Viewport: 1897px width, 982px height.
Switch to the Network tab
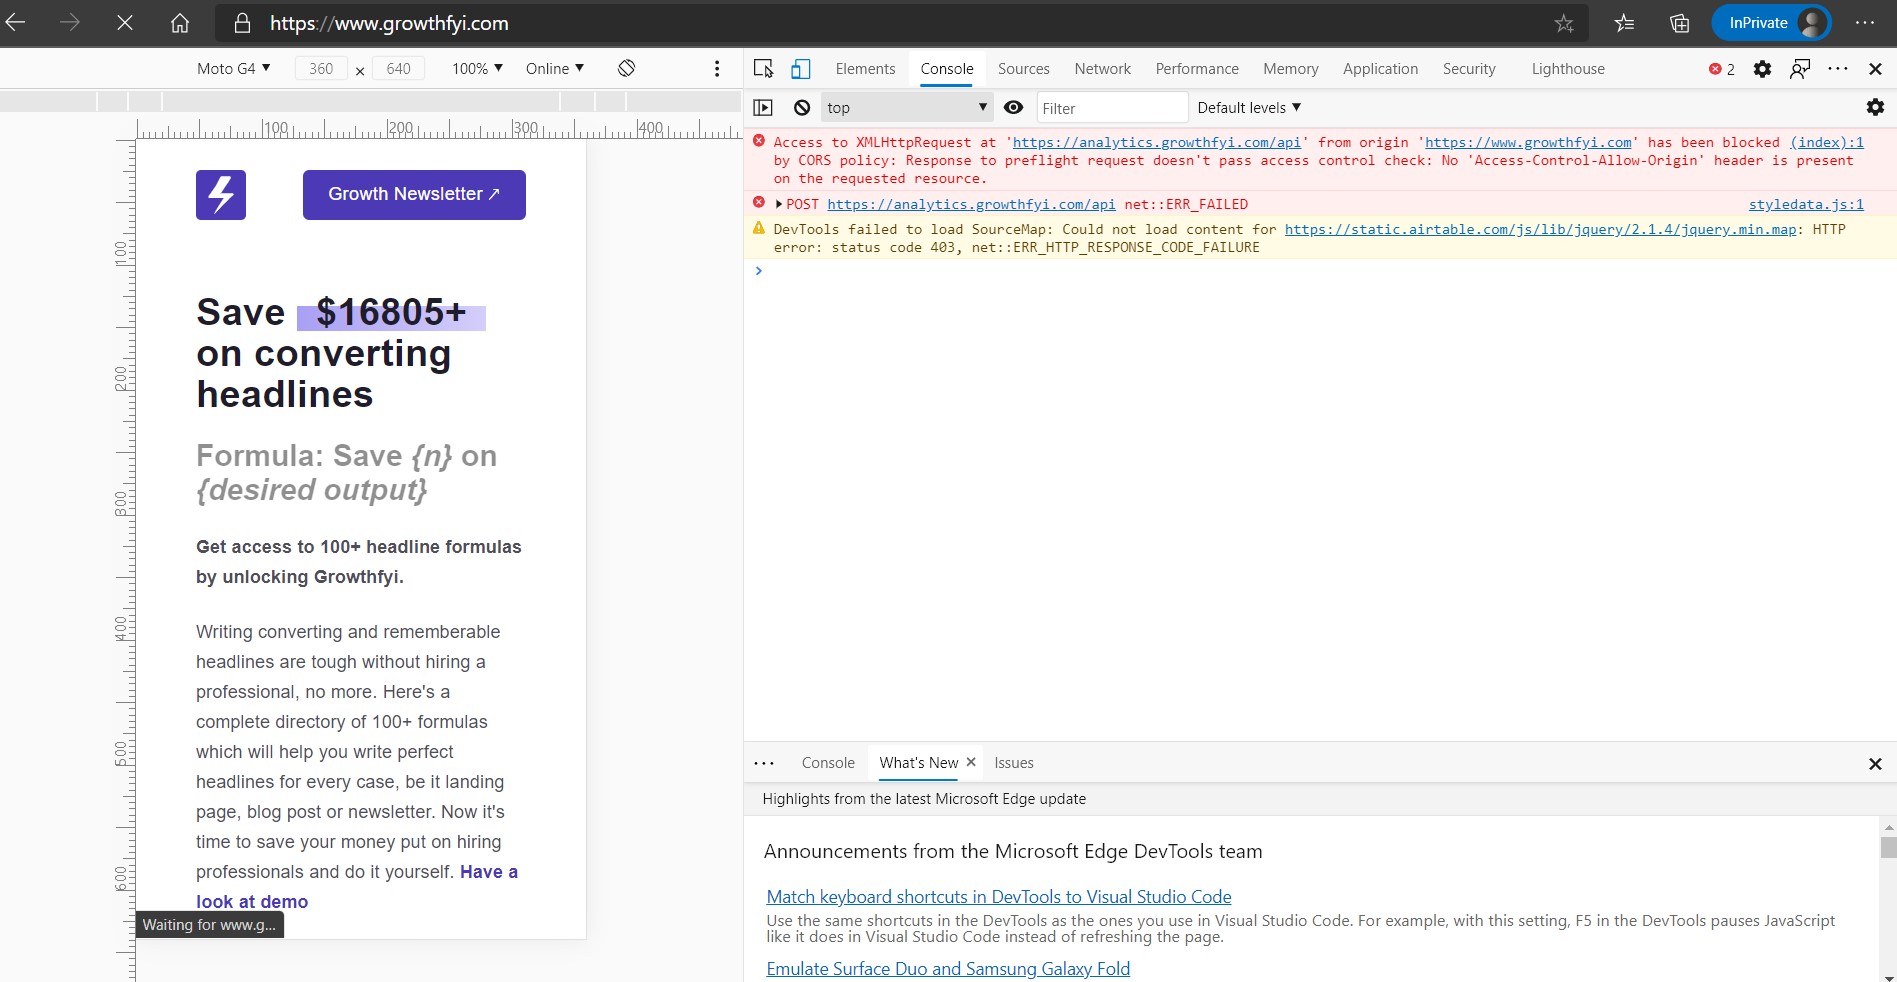pos(1102,69)
